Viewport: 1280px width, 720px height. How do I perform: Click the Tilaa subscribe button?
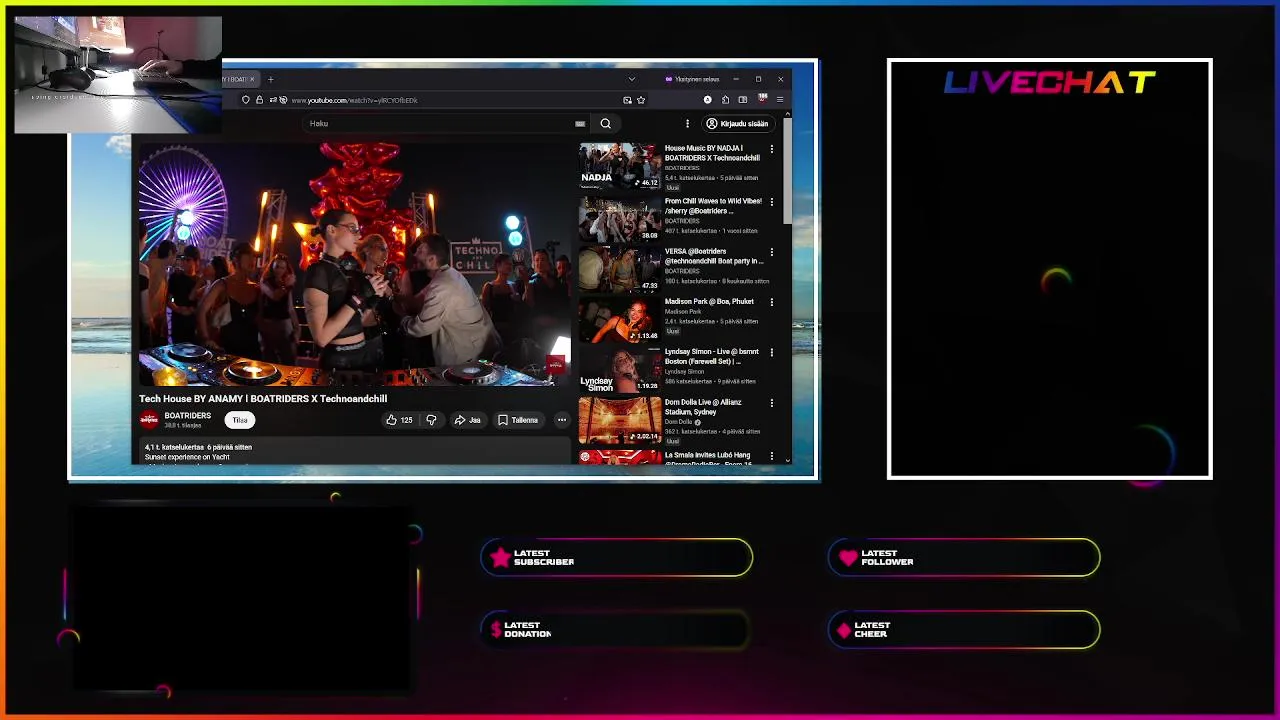point(240,420)
